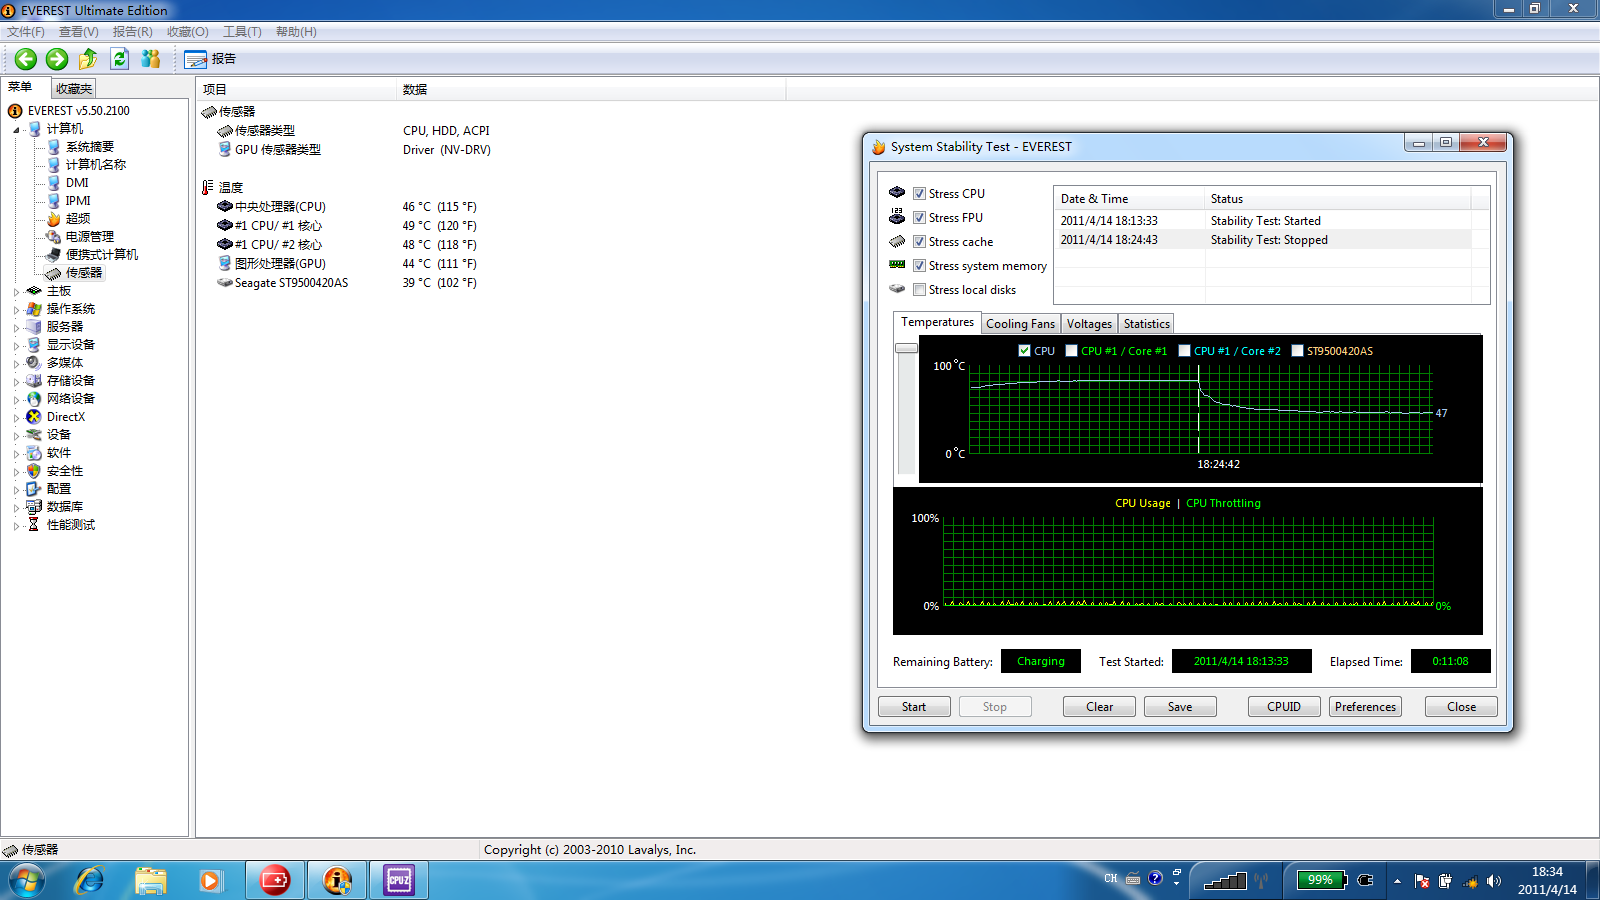Viewport: 1600px width, 900px height.
Task: Click the 安全性 shield icon
Action: [34, 471]
